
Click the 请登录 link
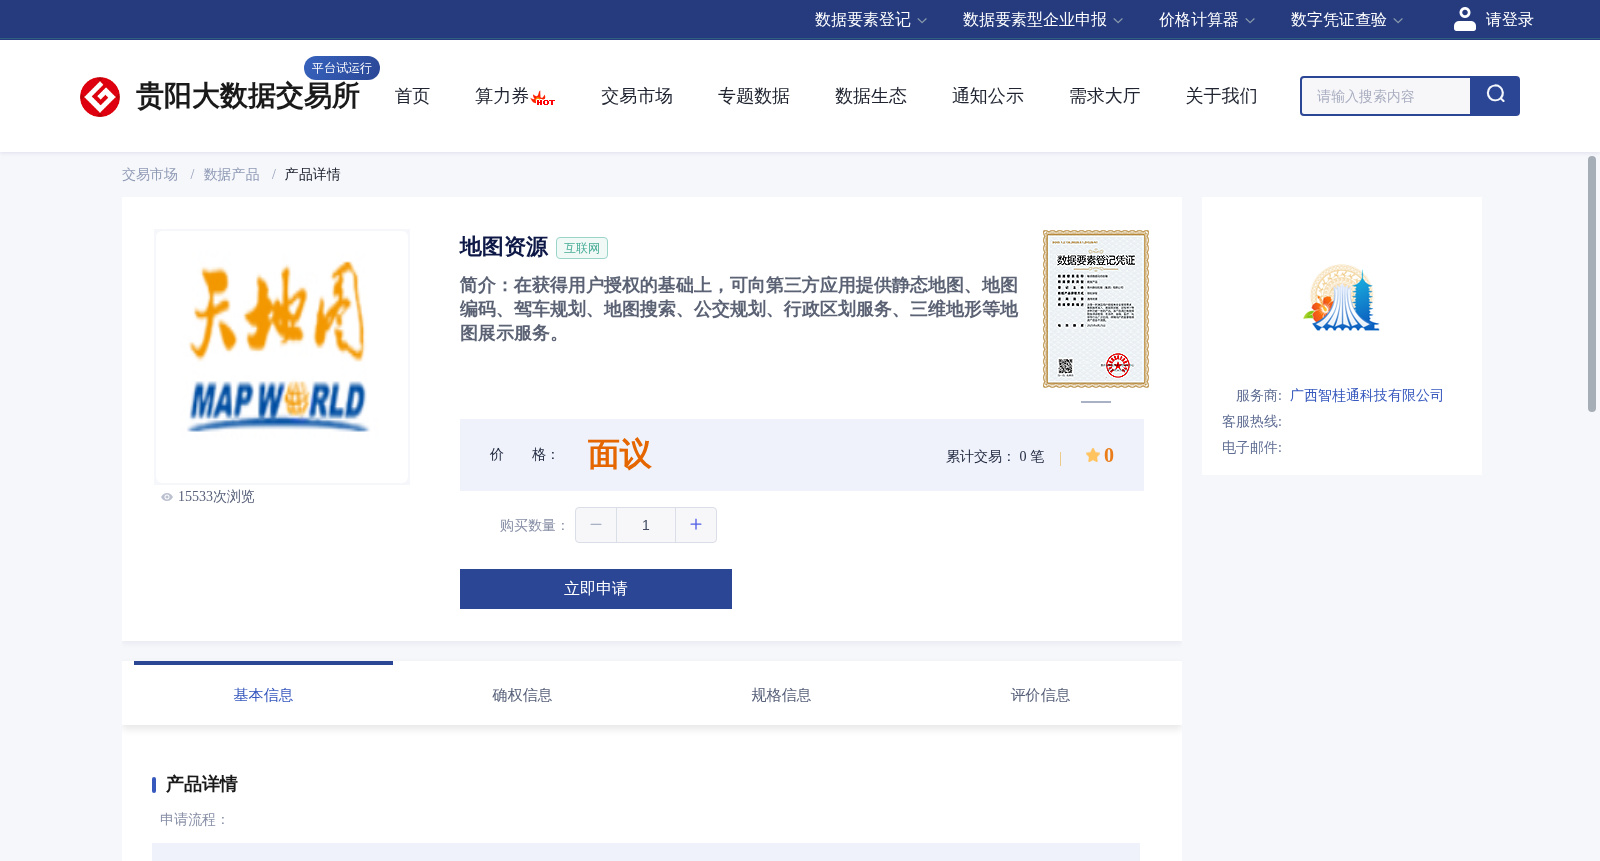[x=1509, y=20]
